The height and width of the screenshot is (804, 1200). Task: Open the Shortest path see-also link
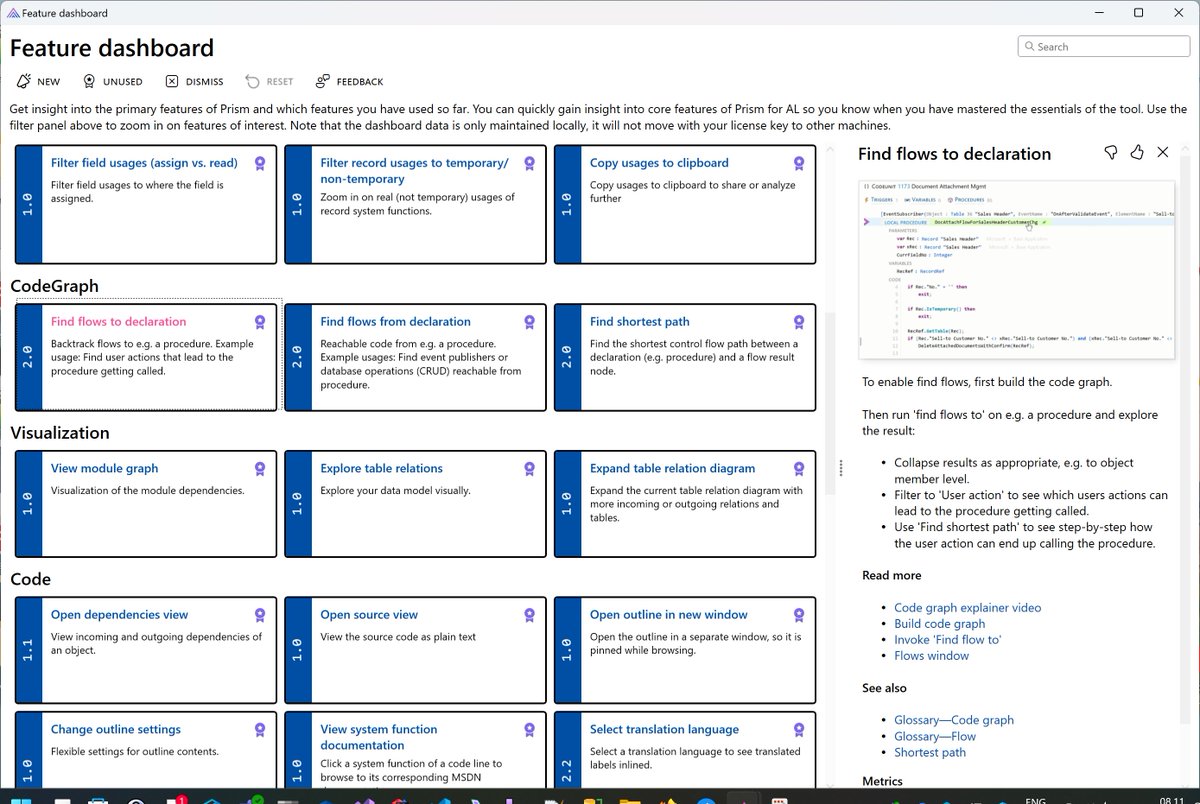pyautogui.click(x=930, y=752)
